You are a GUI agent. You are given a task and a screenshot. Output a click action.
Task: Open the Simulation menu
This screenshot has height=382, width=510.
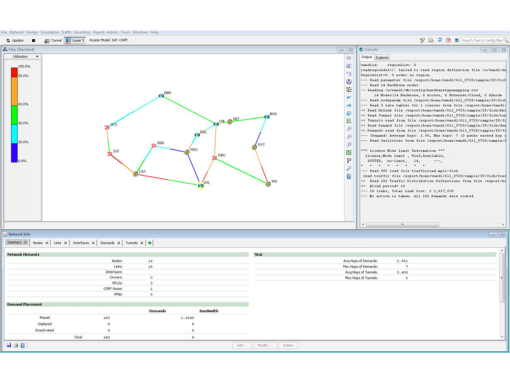coord(49,32)
